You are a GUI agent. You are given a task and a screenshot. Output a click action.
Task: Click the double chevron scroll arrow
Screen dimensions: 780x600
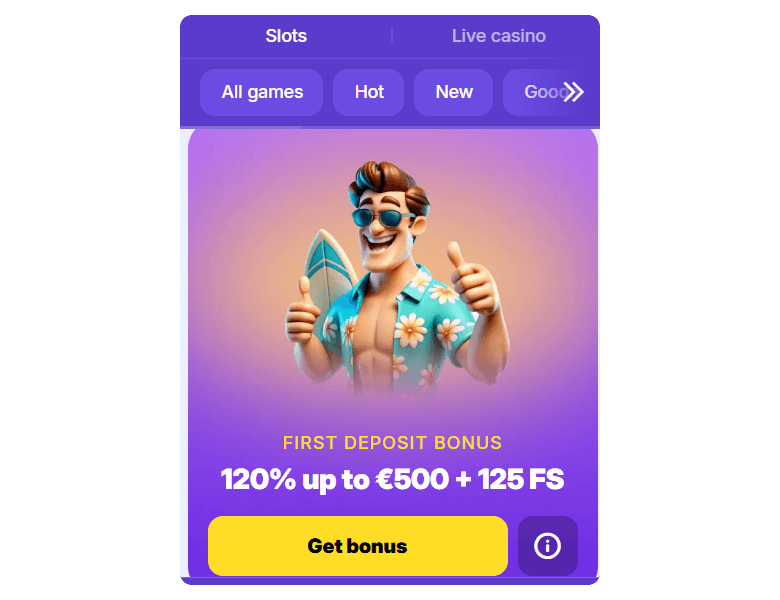(574, 92)
